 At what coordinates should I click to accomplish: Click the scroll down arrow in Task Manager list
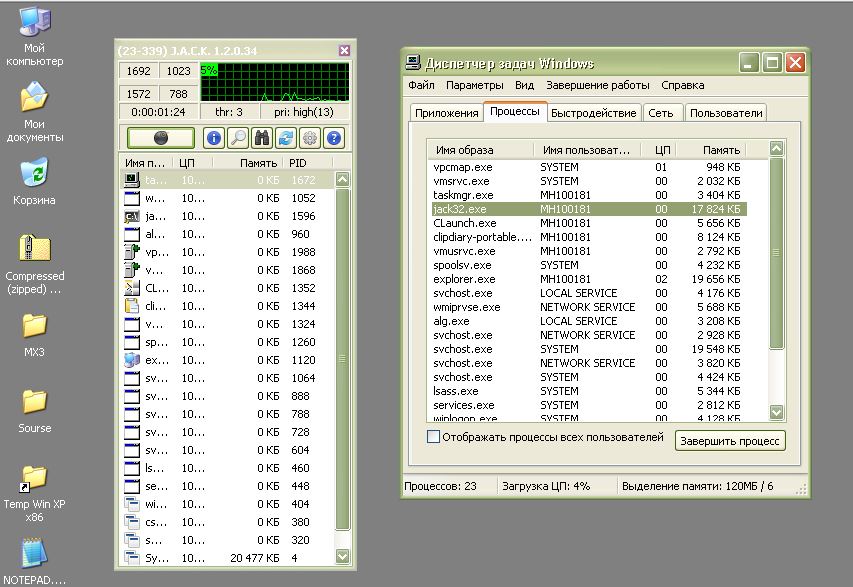point(777,412)
